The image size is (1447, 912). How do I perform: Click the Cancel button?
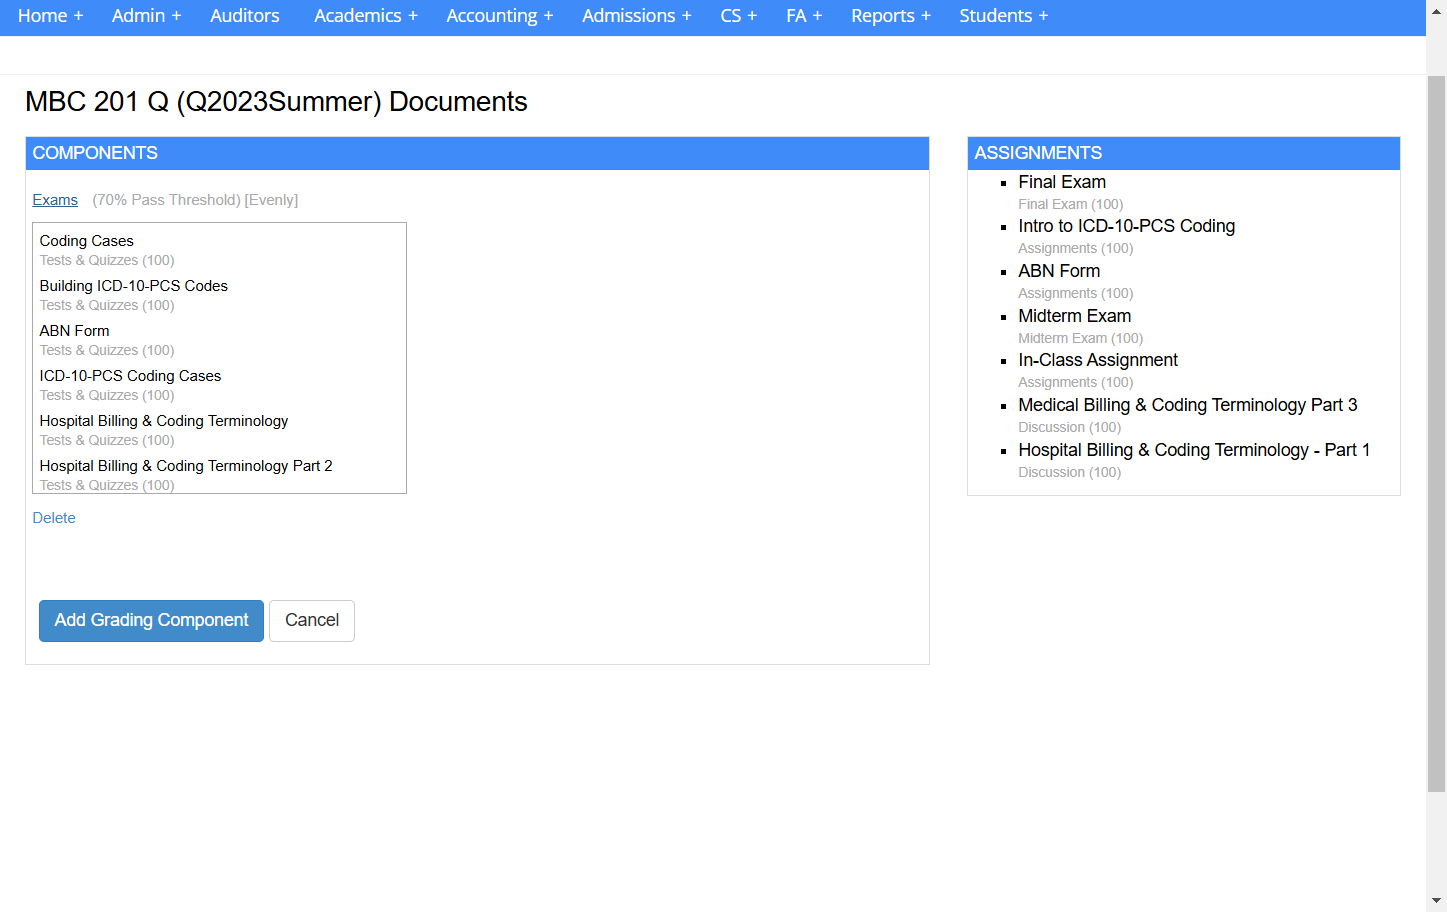[x=312, y=621]
